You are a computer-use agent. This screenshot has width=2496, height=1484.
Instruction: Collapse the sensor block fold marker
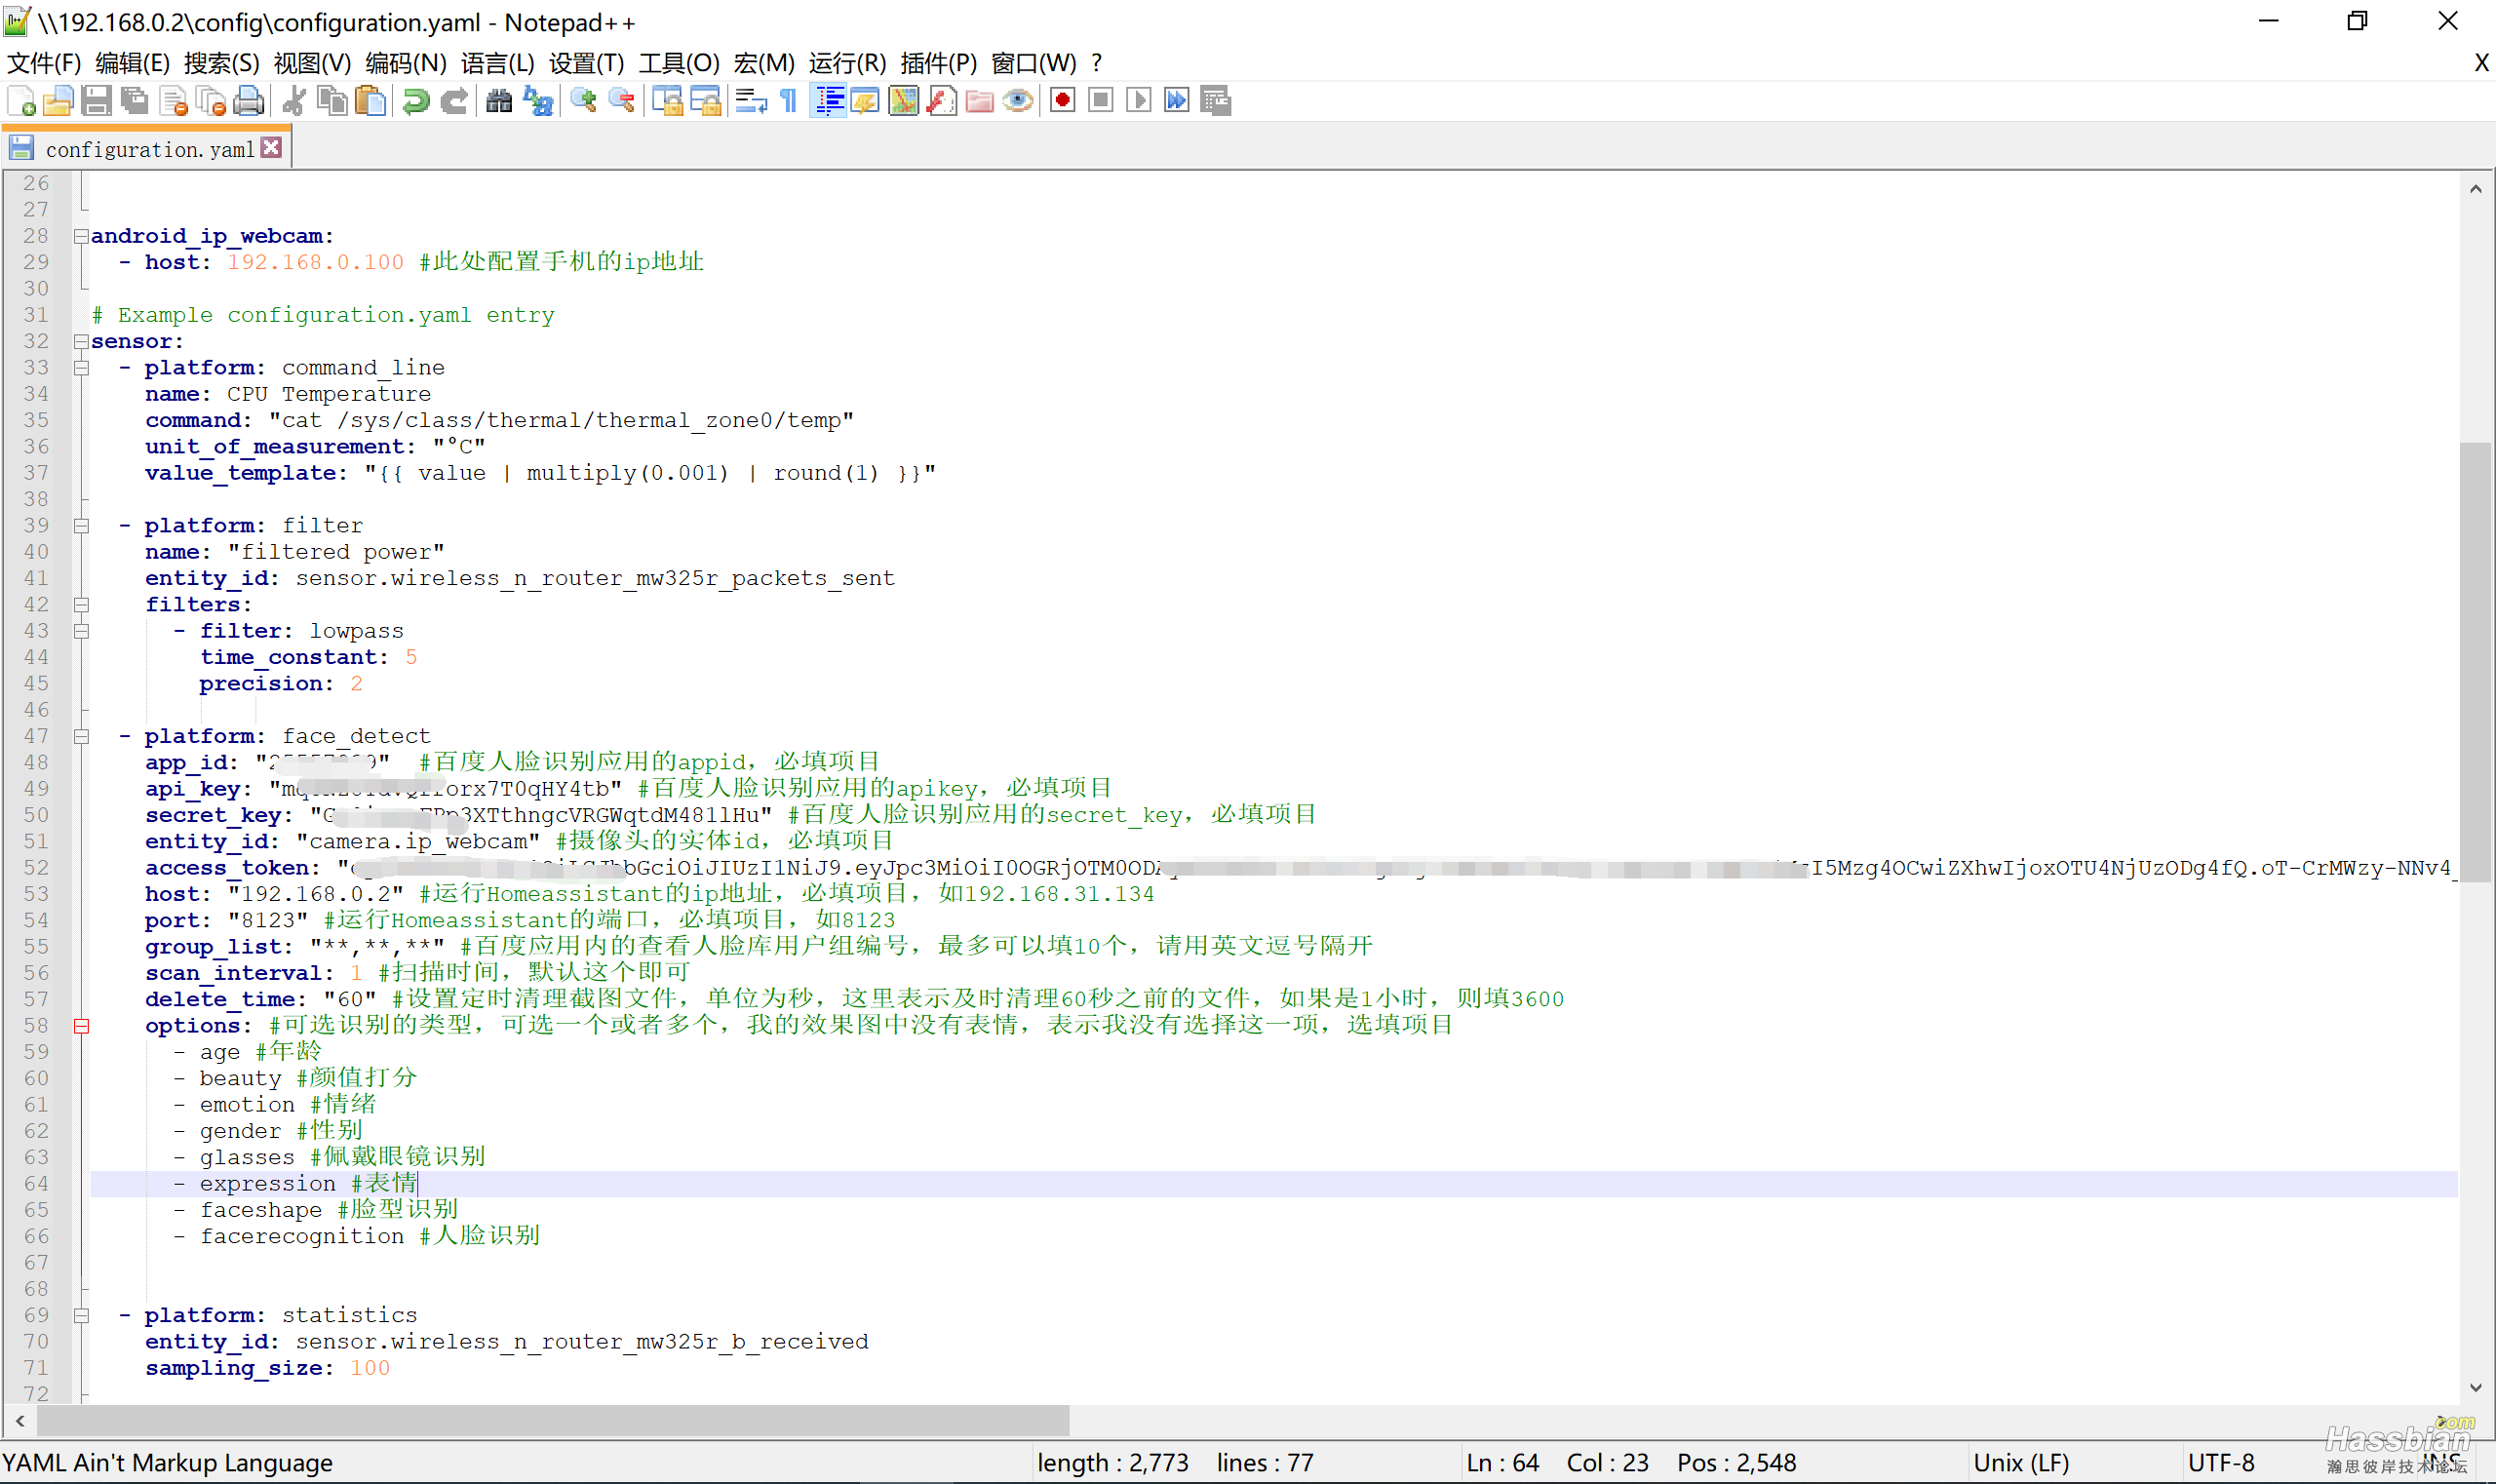click(81, 342)
